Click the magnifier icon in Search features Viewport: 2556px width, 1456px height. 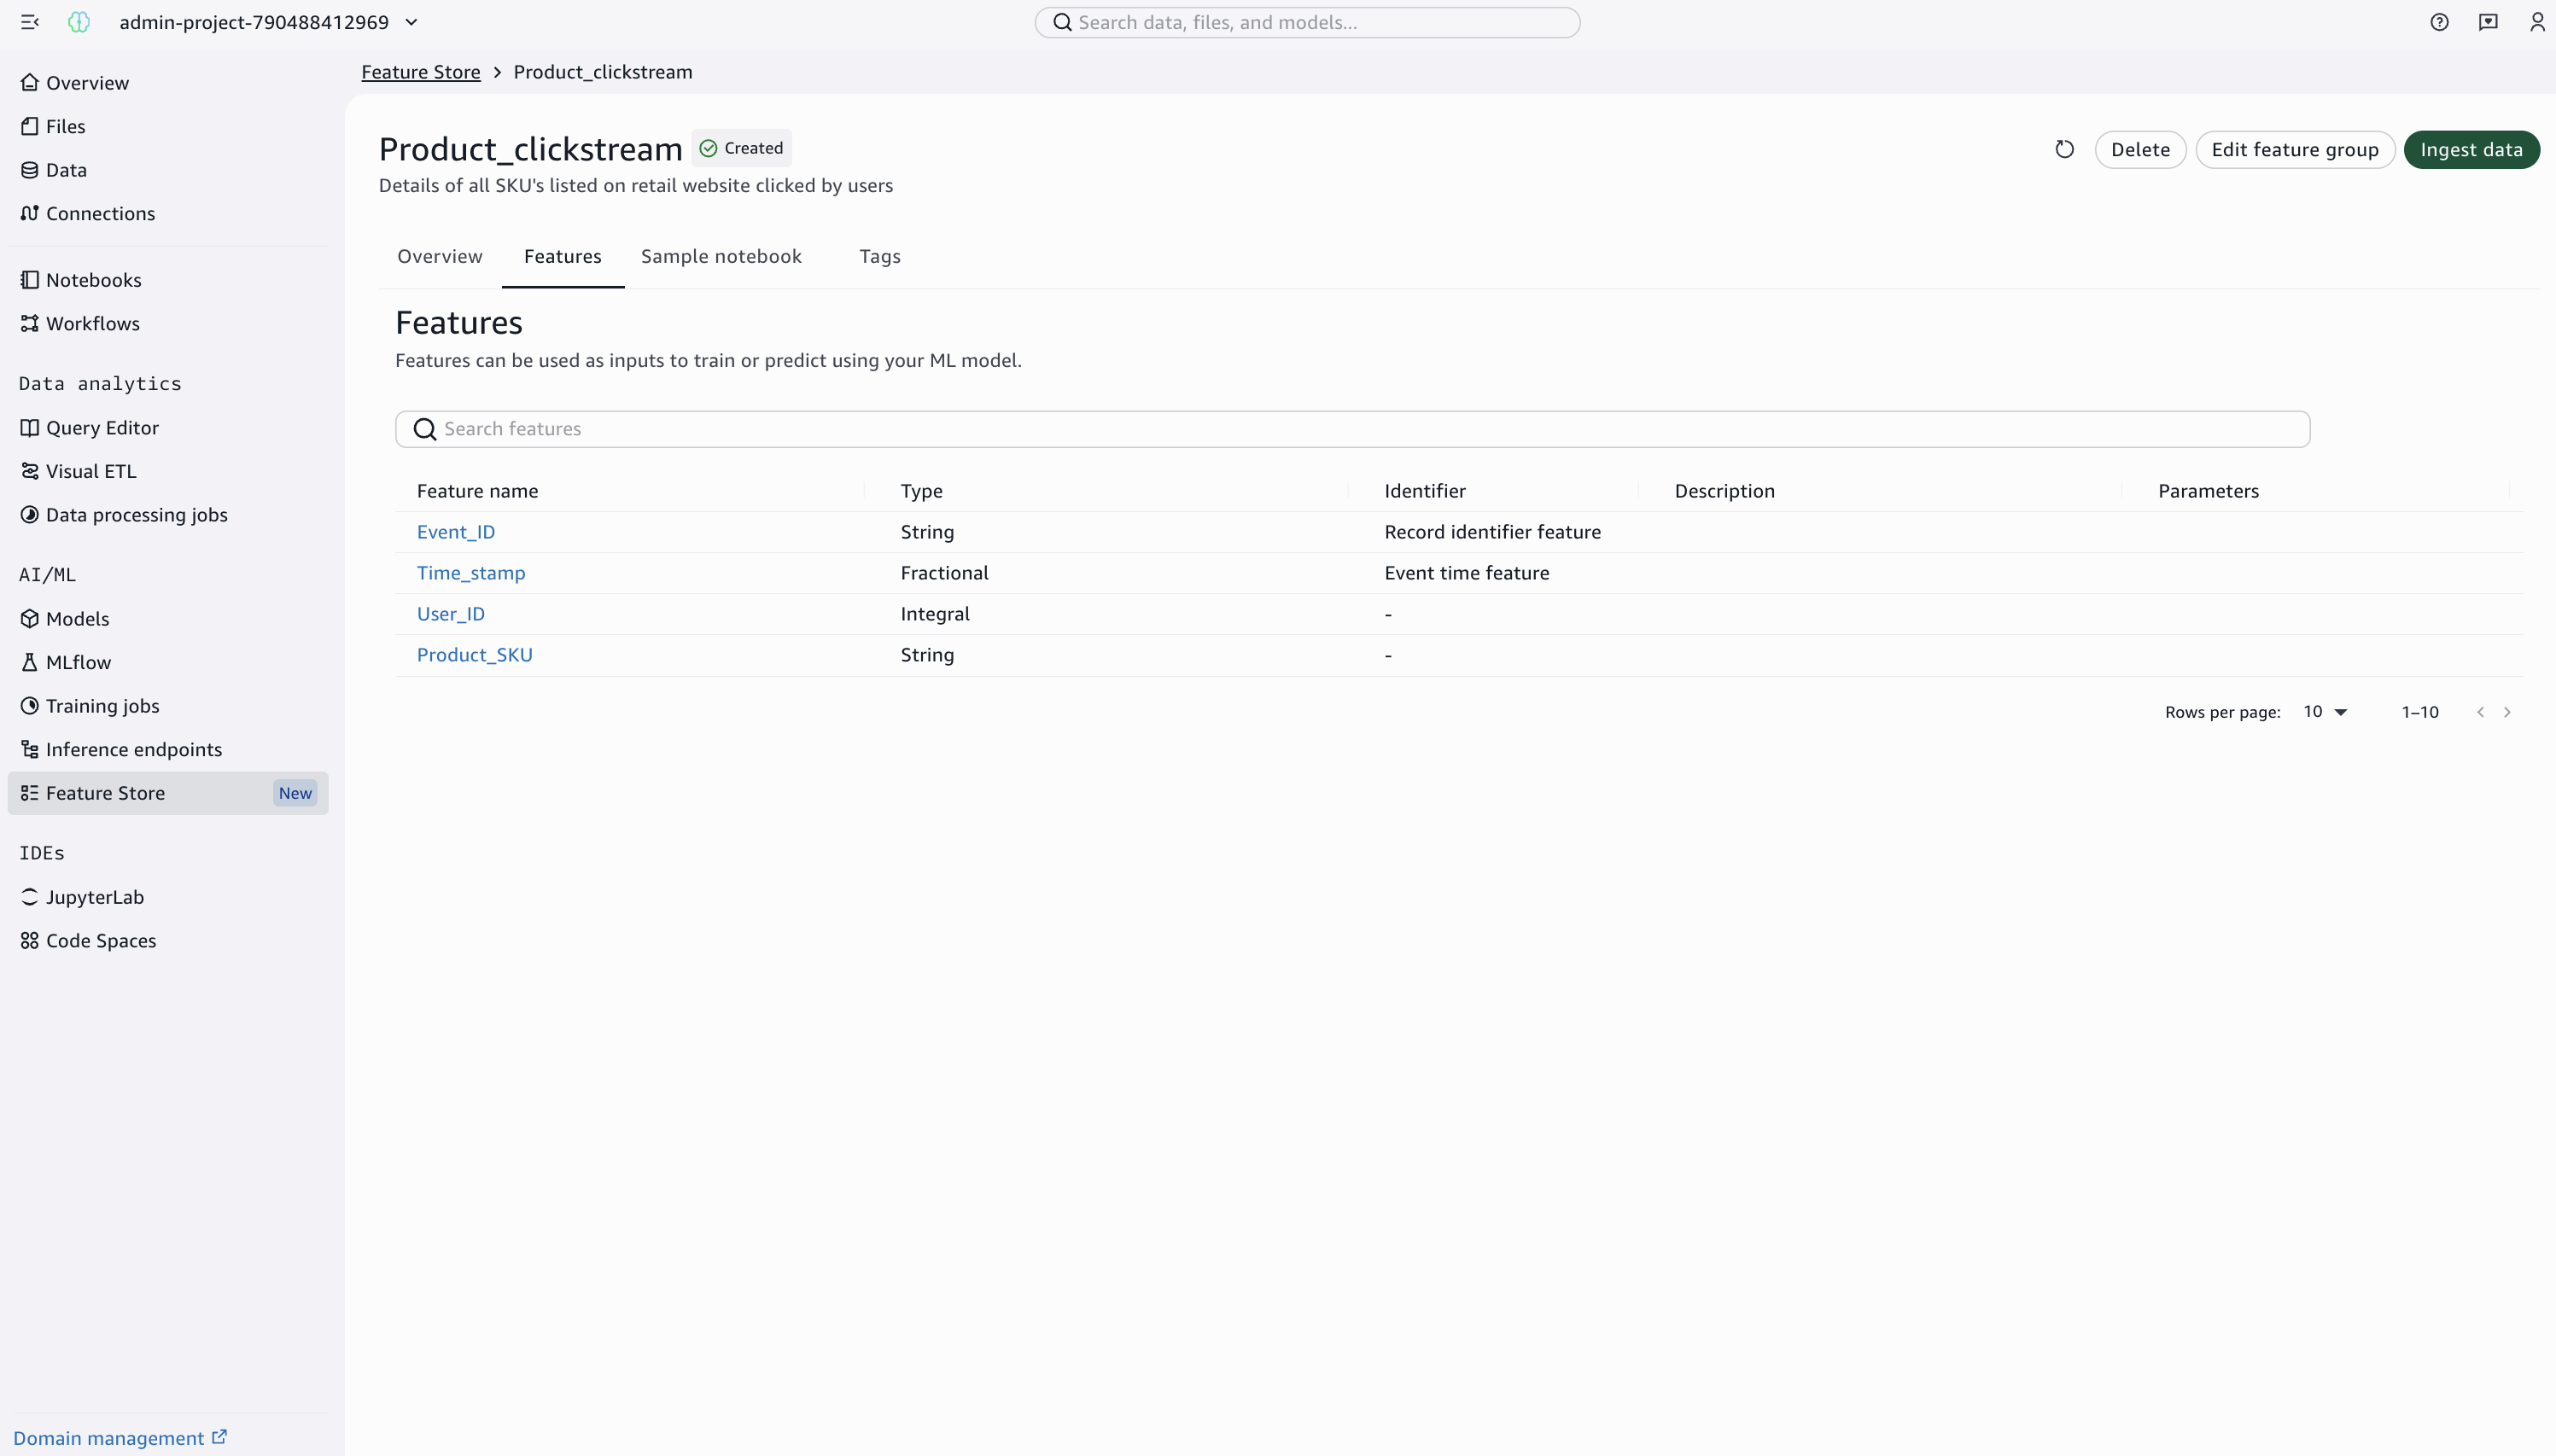[425, 429]
